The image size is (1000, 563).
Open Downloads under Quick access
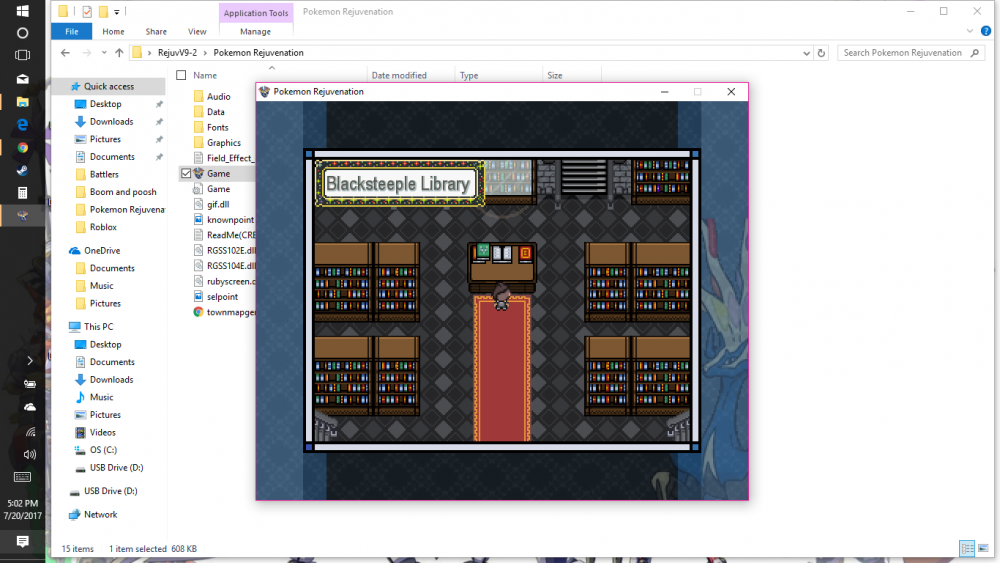pyautogui.click(x=112, y=122)
